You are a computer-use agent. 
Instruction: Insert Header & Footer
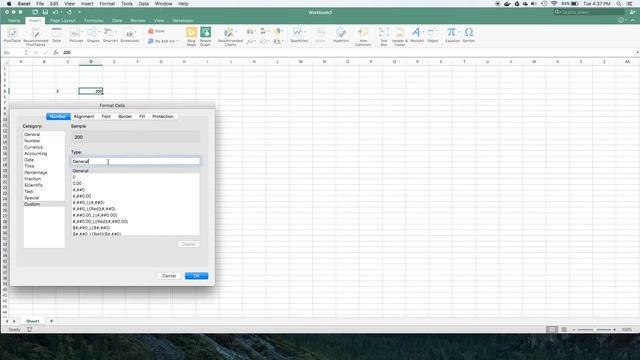(400, 36)
